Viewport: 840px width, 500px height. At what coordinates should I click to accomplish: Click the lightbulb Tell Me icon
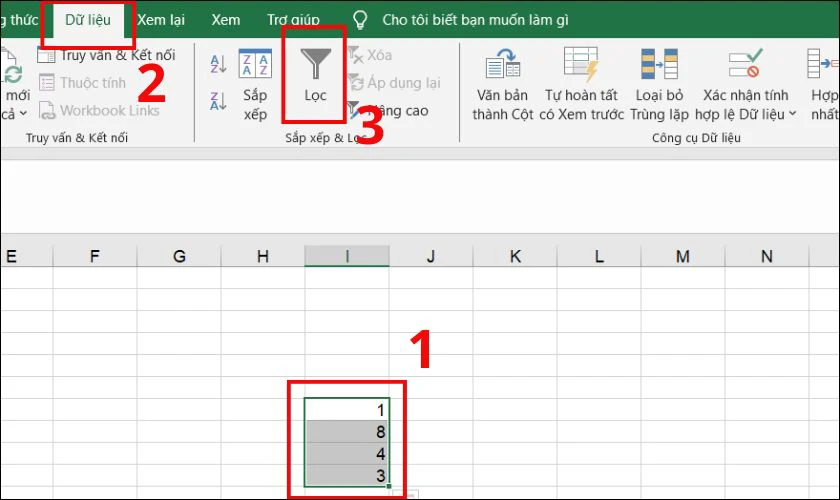[x=360, y=20]
